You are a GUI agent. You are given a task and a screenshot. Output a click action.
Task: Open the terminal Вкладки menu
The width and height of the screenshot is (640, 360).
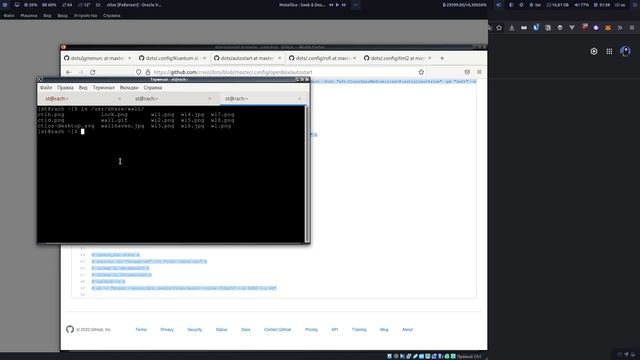pos(129,88)
